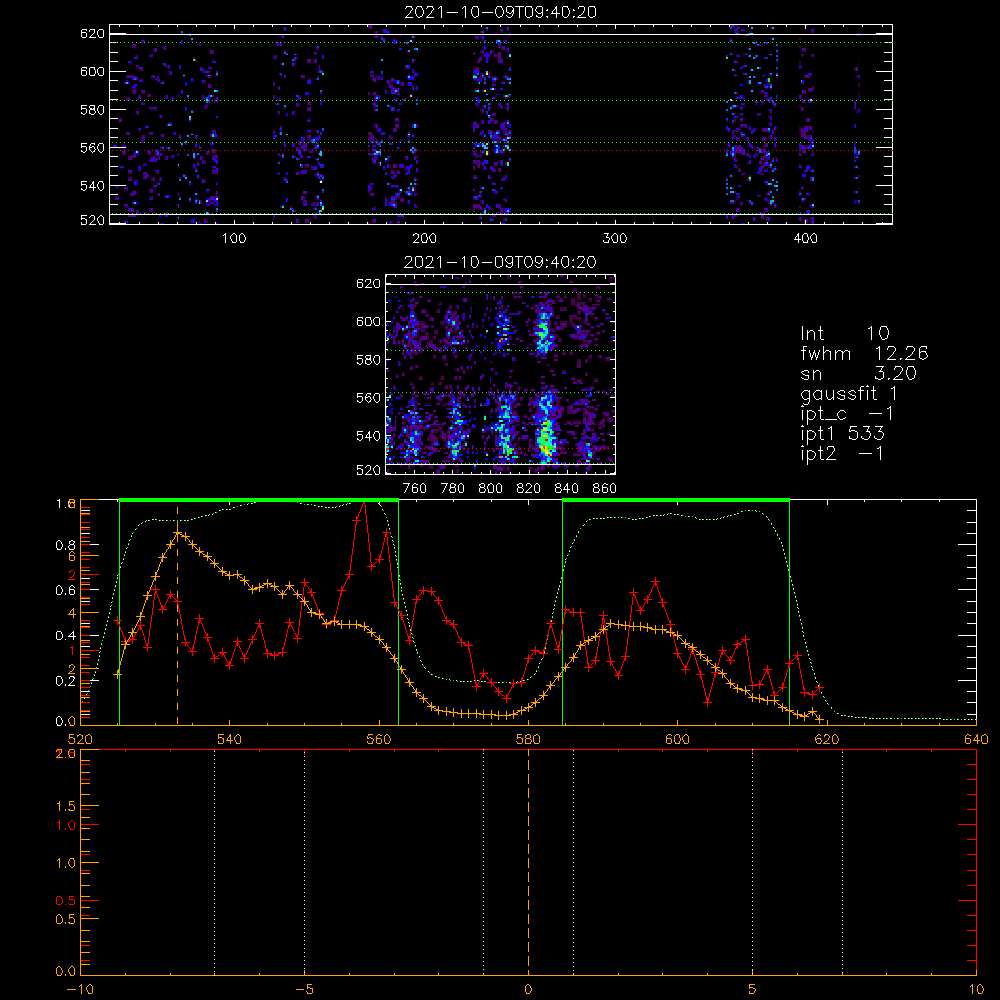Select the timestamp title above the top wide image

[501, 12]
